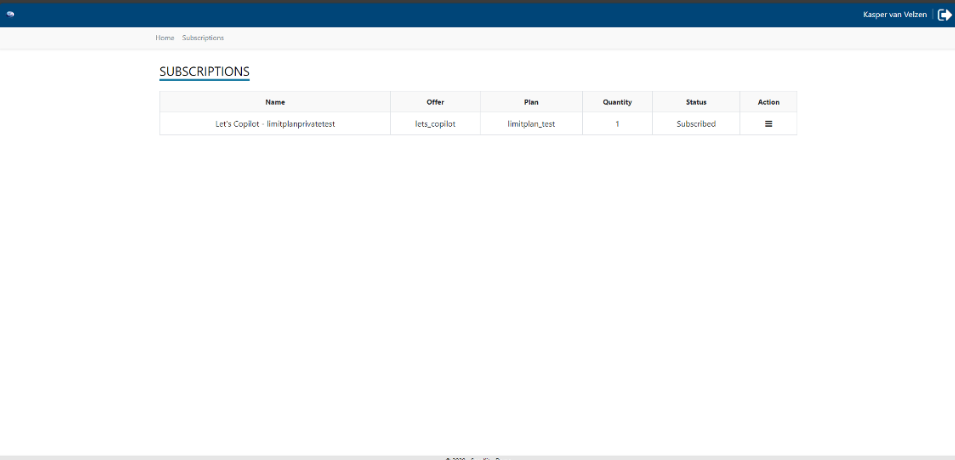Screen dimensions: 955x460
Task: Open the hamburger action menu for the subscription
Action: point(769,124)
